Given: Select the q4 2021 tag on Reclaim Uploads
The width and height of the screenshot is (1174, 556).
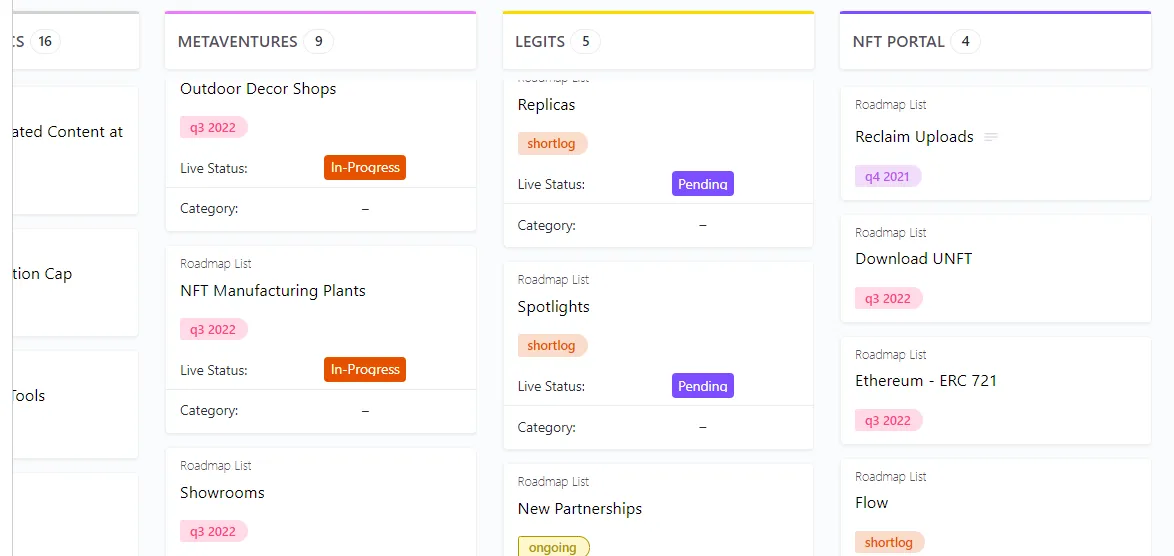Looking at the screenshot, I should click(888, 177).
